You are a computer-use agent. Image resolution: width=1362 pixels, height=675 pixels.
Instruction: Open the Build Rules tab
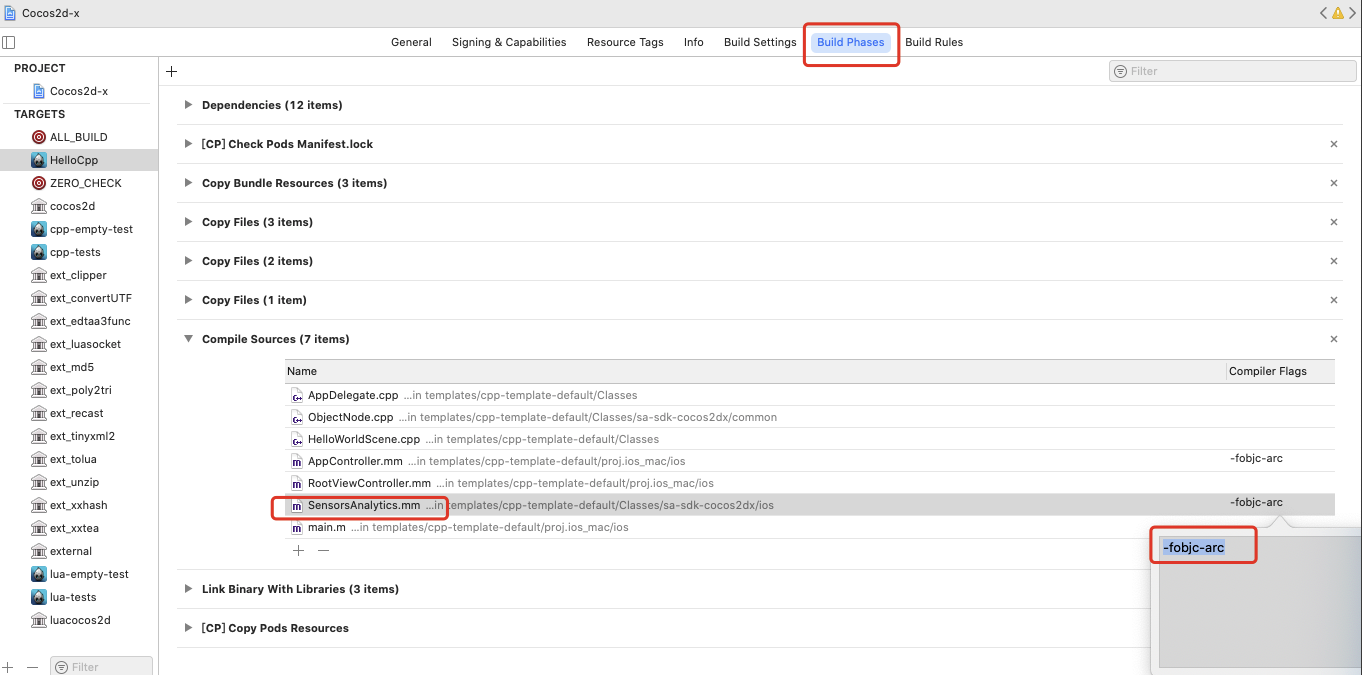934,42
